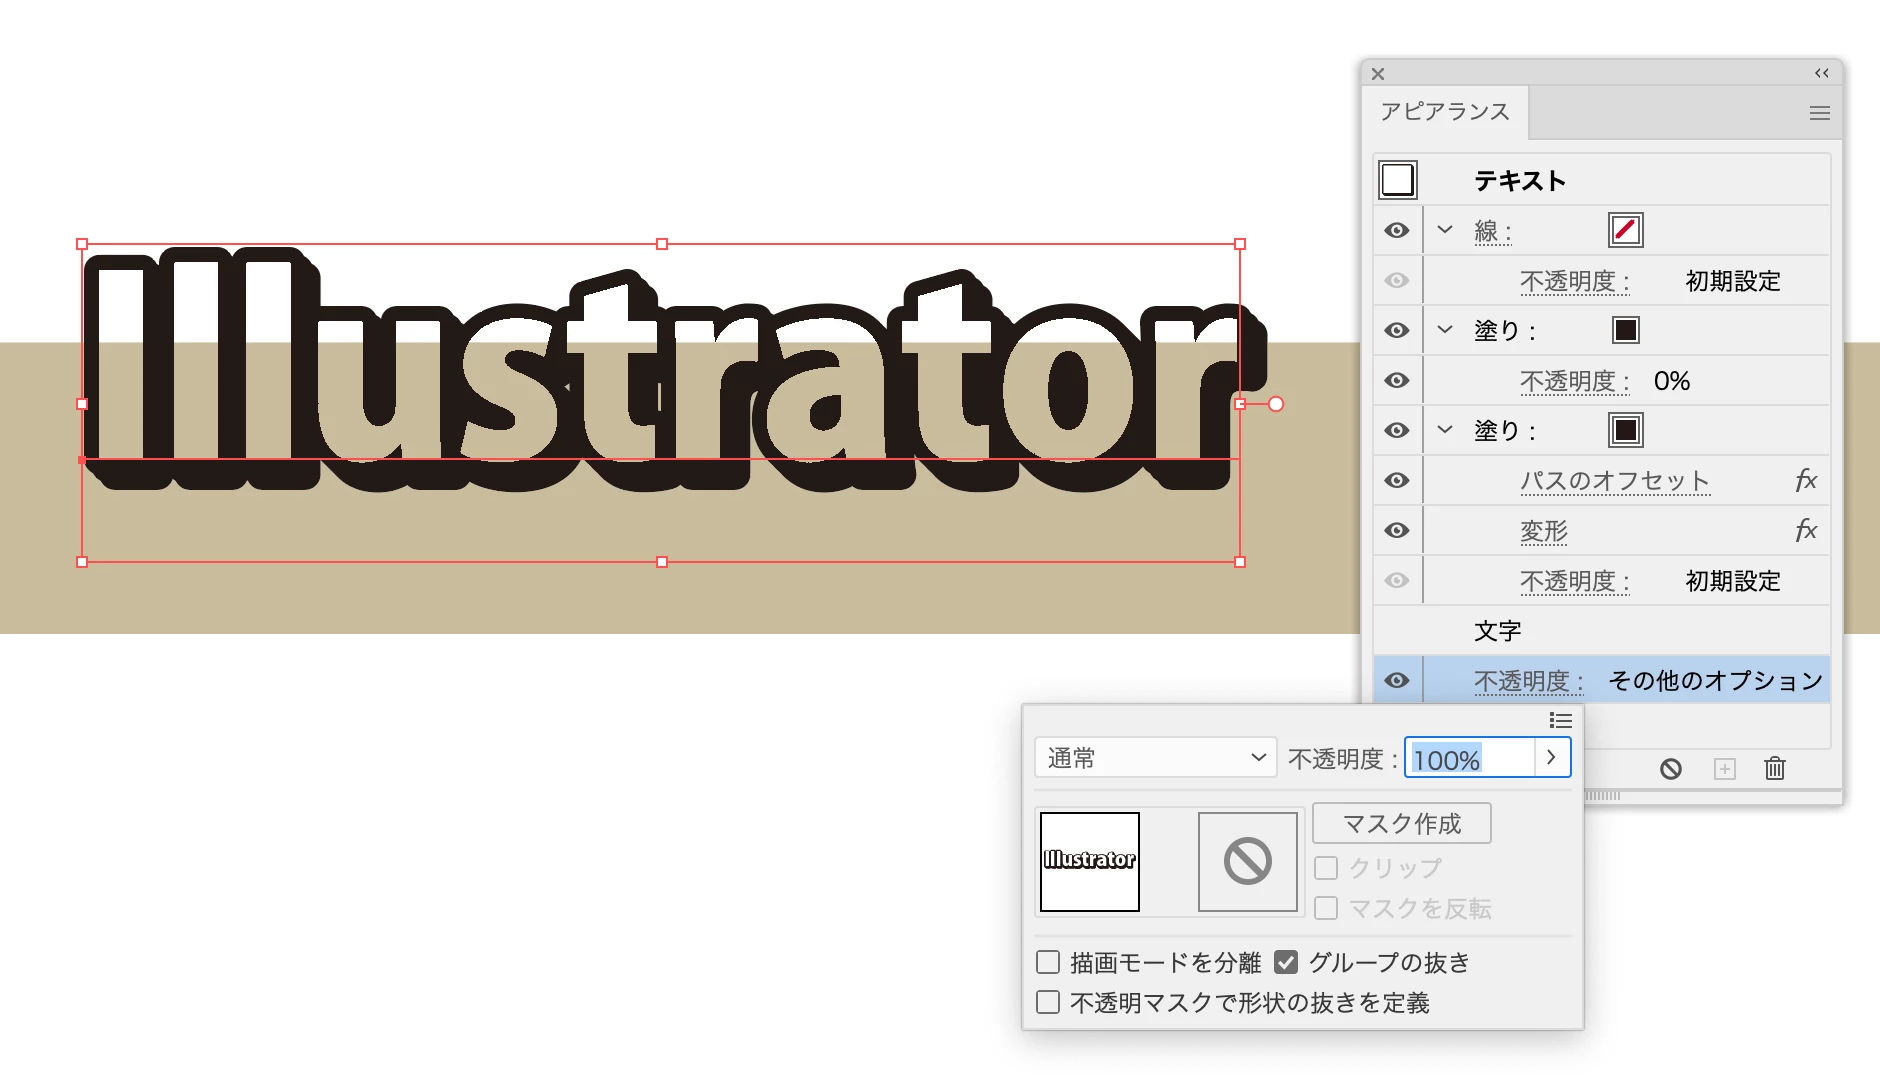Toggle the クリップ checkbox

point(1326,868)
